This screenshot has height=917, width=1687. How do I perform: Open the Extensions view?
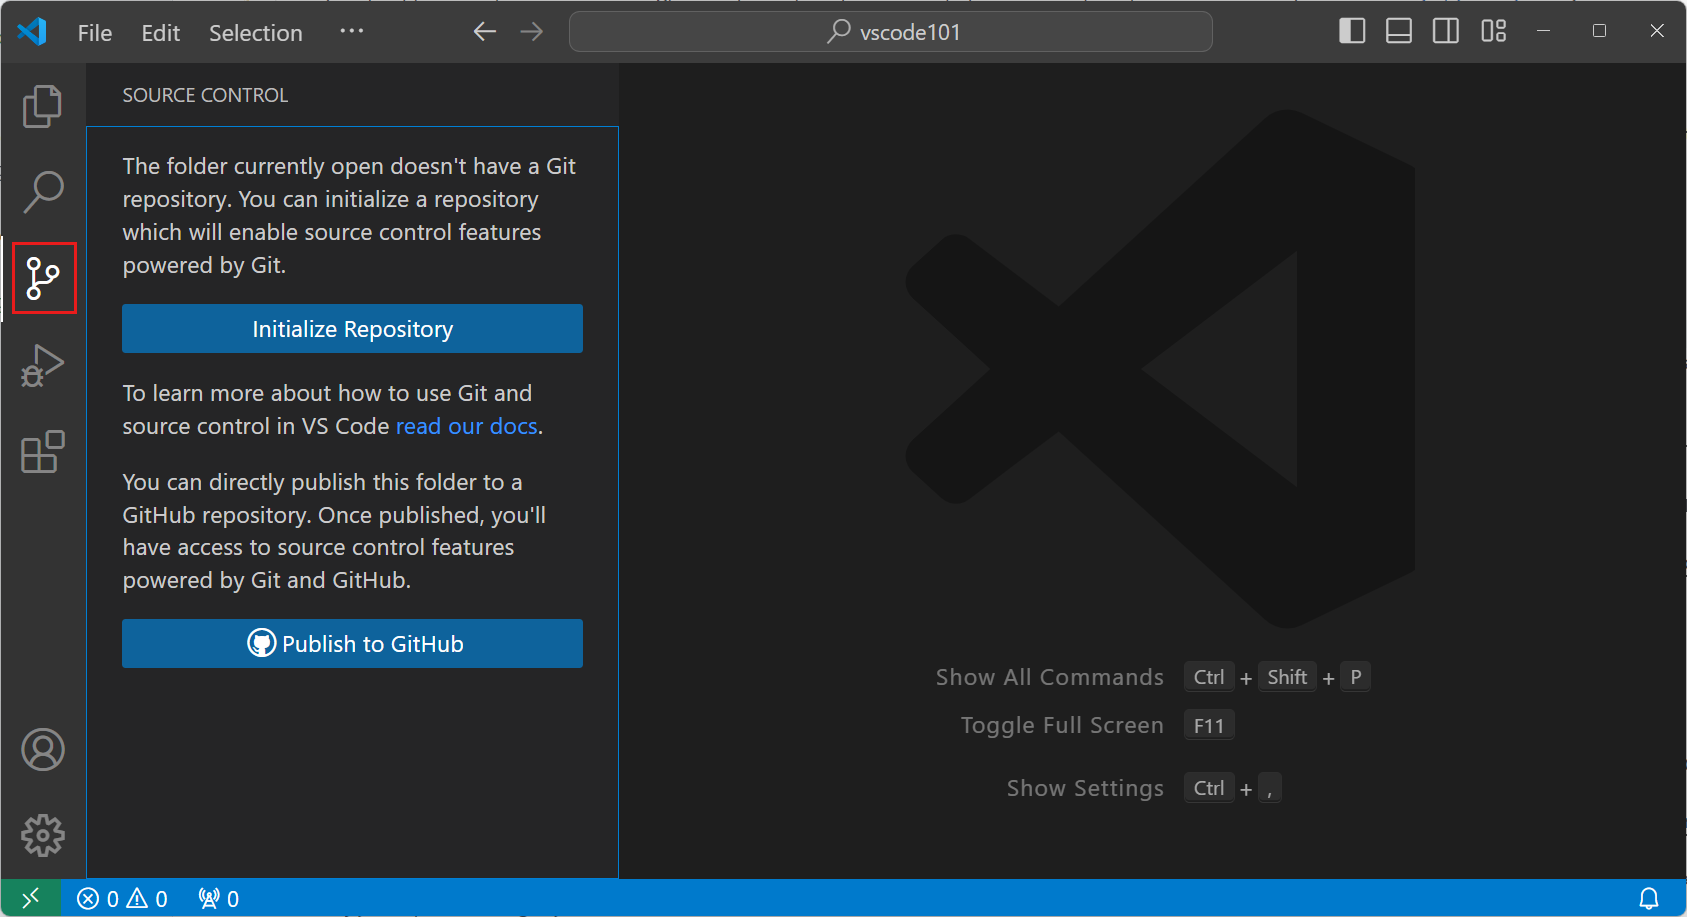(42, 452)
